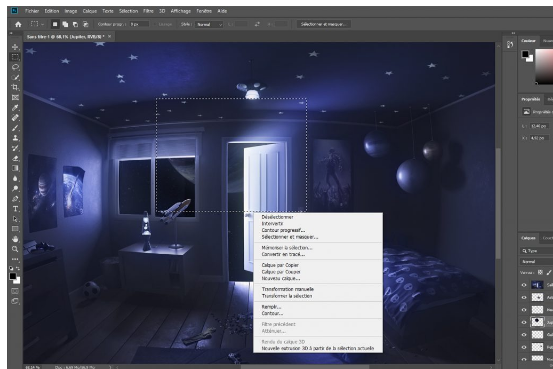Hide the top layer via eye icon
The width and height of the screenshot is (553, 369).
(x=524, y=285)
